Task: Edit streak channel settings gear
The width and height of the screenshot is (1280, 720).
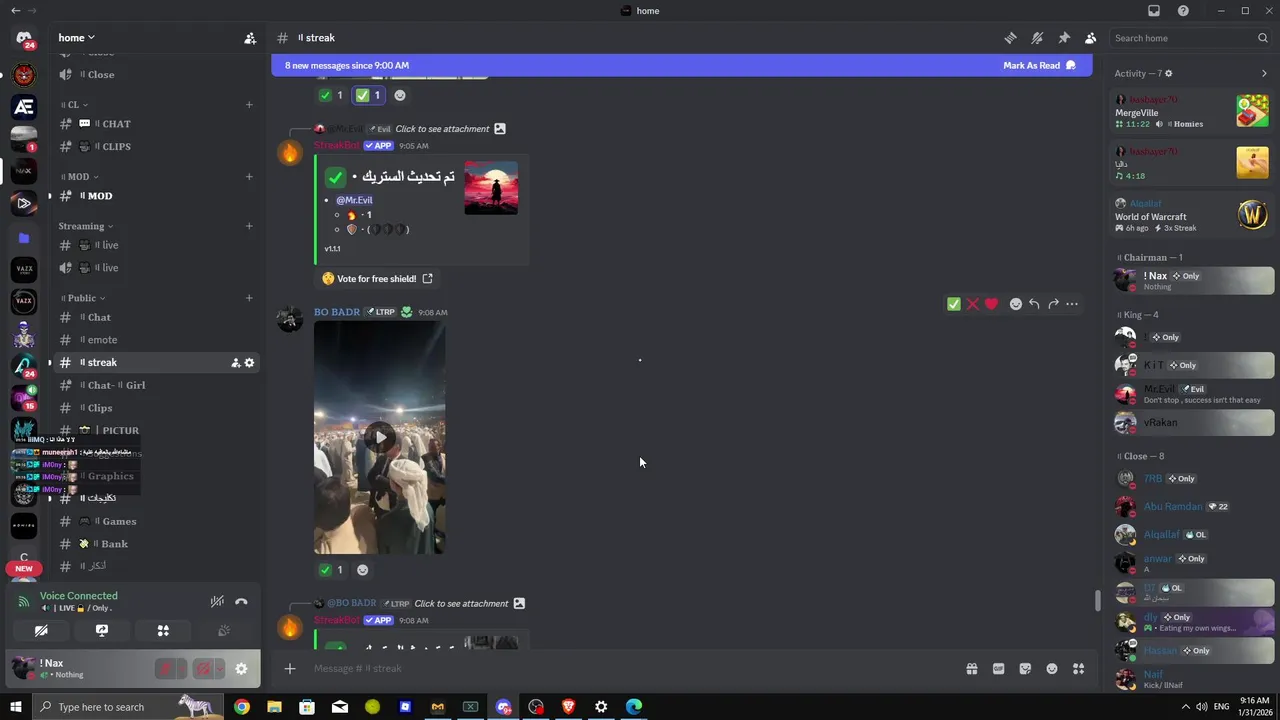Action: [x=249, y=363]
